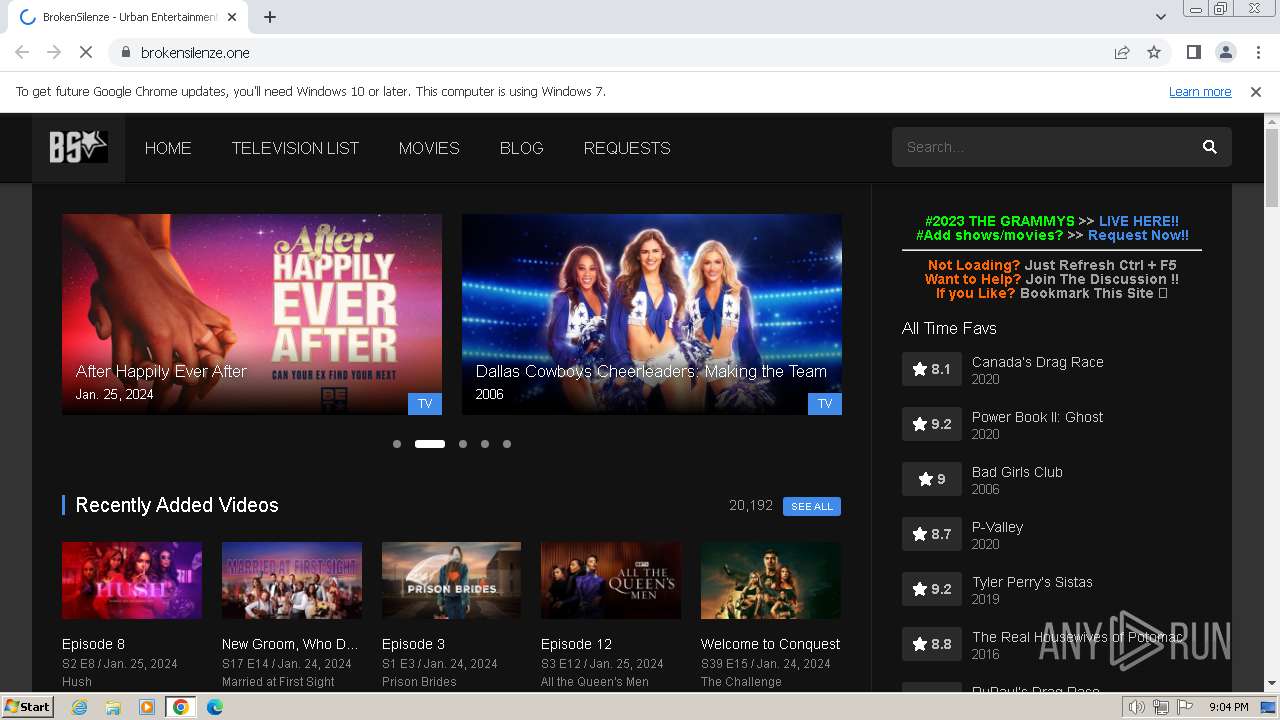Open Action Center flag icon
Viewport: 1280px width, 720px height.
(1185, 707)
